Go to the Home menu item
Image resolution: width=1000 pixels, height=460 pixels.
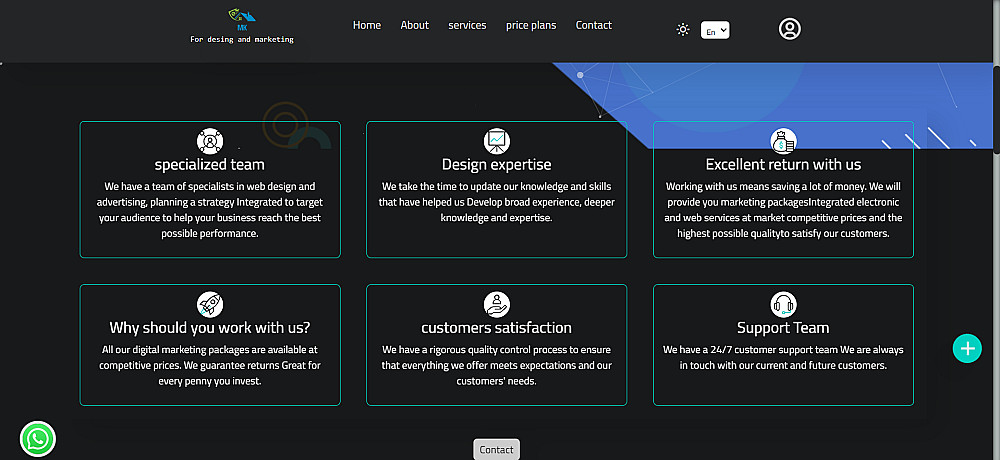pos(367,26)
